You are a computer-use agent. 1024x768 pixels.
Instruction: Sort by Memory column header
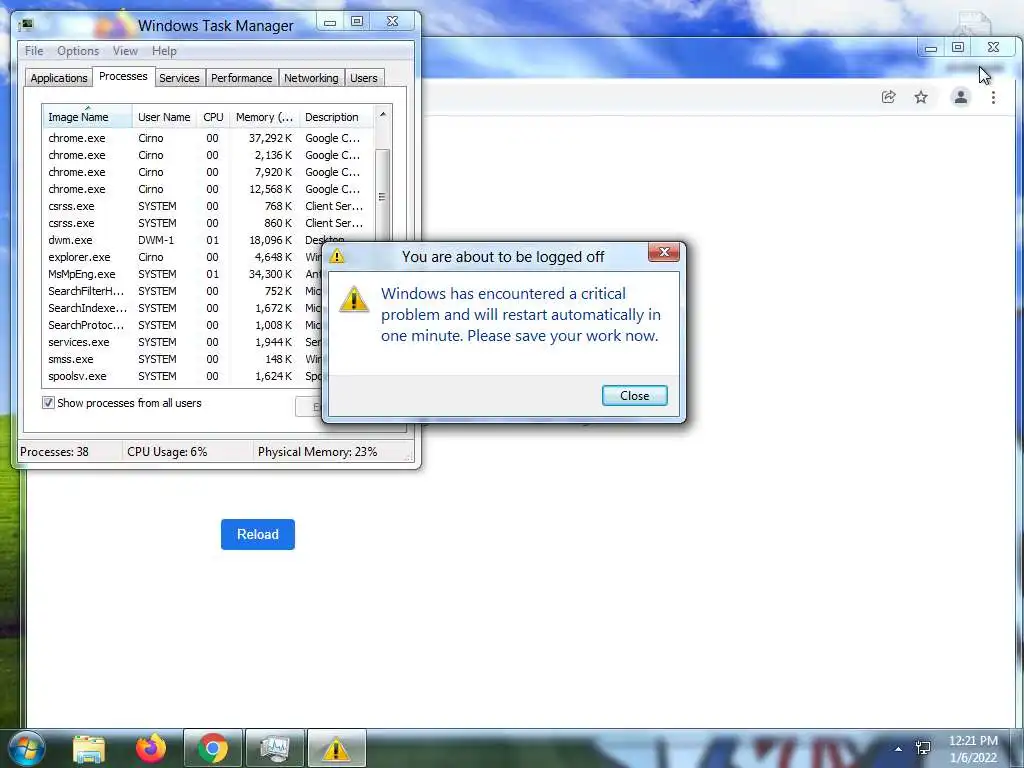pyautogui.click(x=264, y=117)
